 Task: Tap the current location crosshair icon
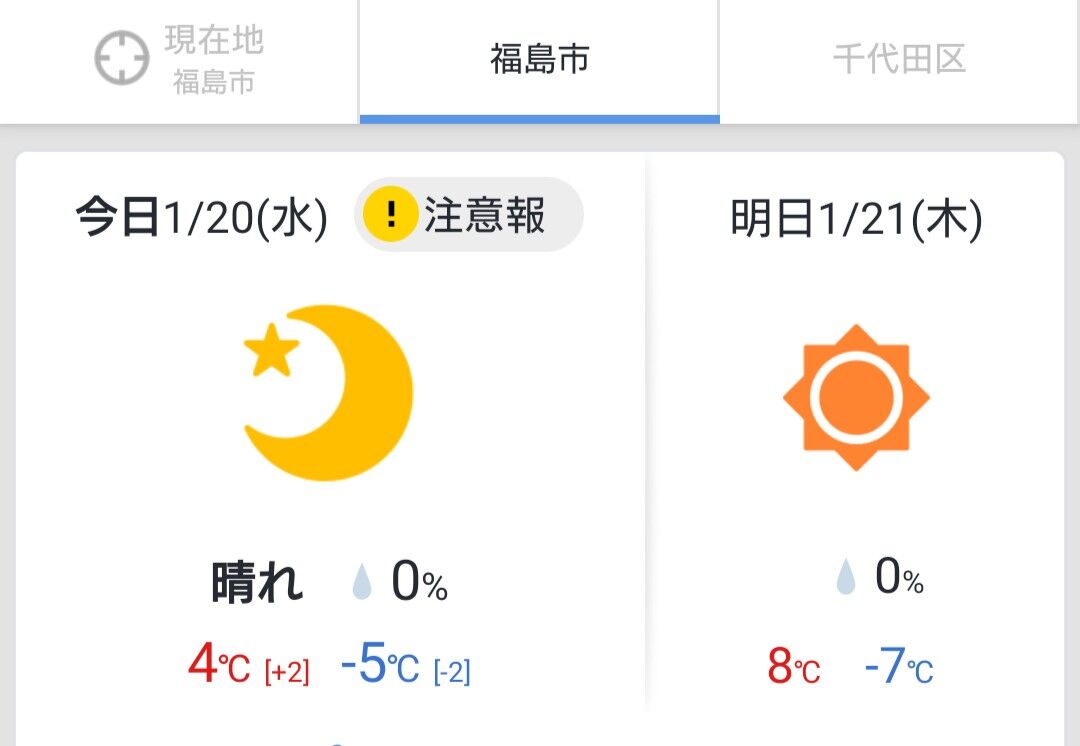pos(122,59)
